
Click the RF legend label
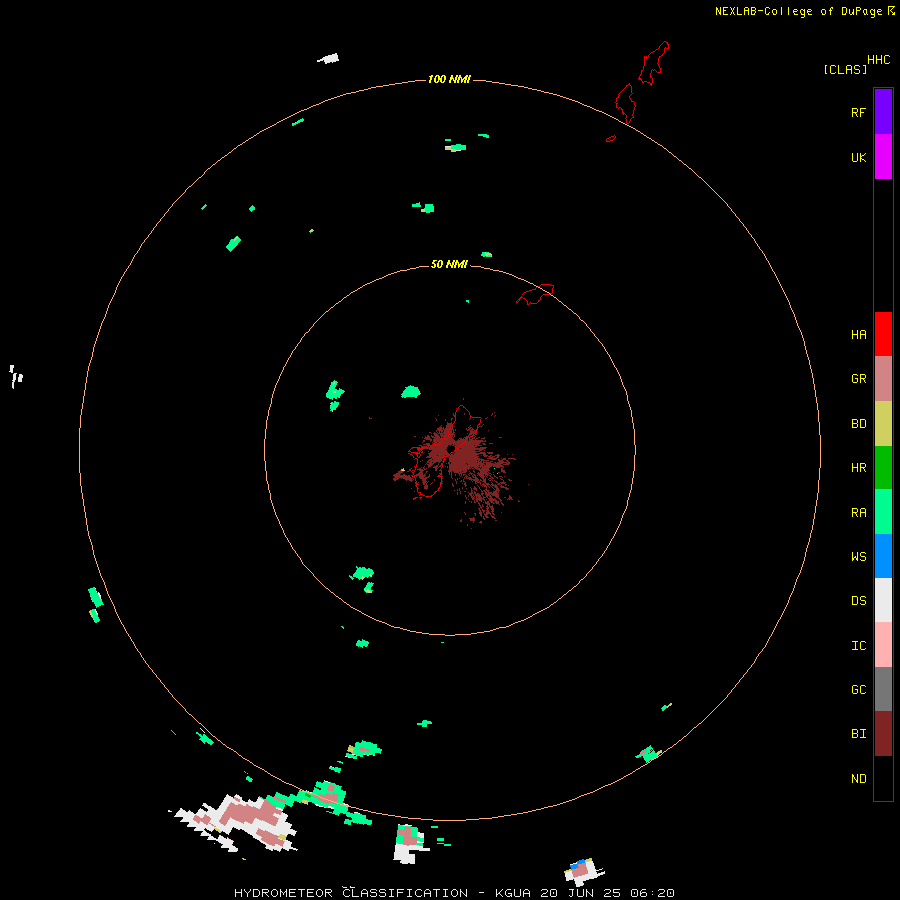click(x=858, y=112)
